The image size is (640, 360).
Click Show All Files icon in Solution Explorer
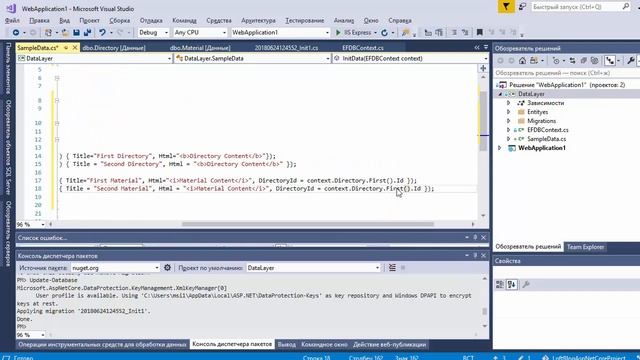(x=595, y=61)
